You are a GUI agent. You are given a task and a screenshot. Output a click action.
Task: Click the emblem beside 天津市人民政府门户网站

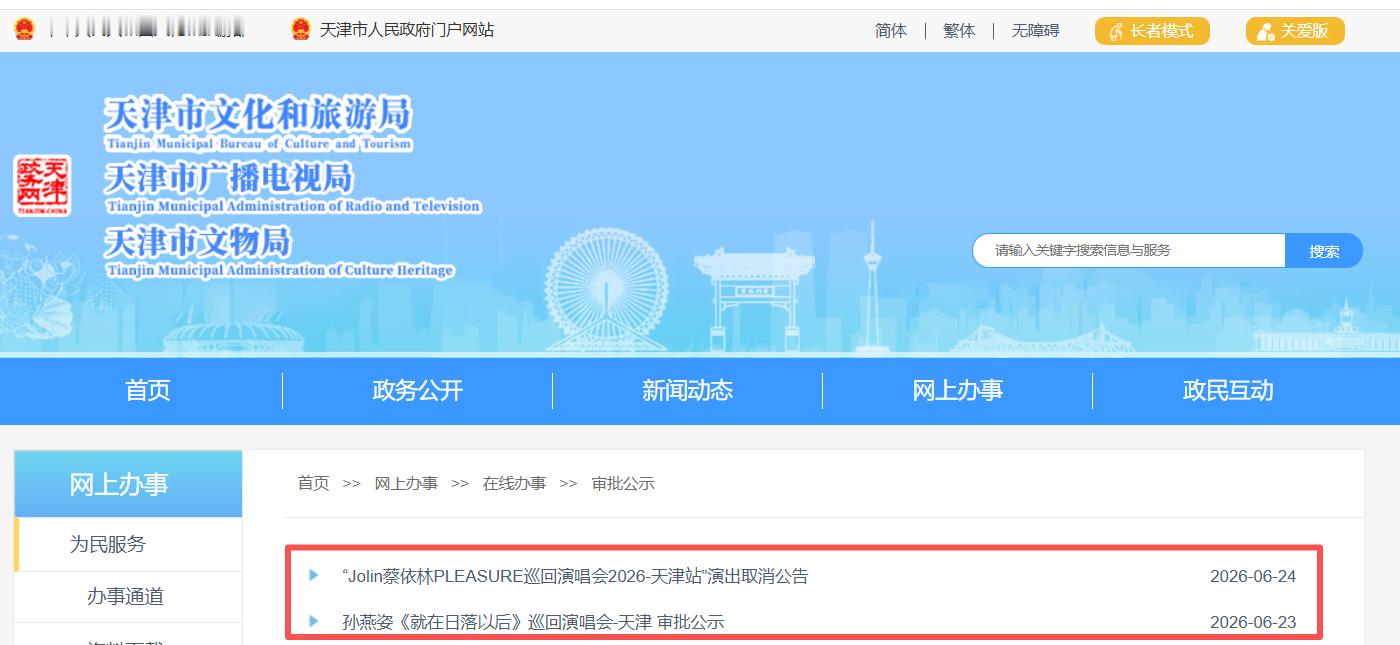click(300, 30)
